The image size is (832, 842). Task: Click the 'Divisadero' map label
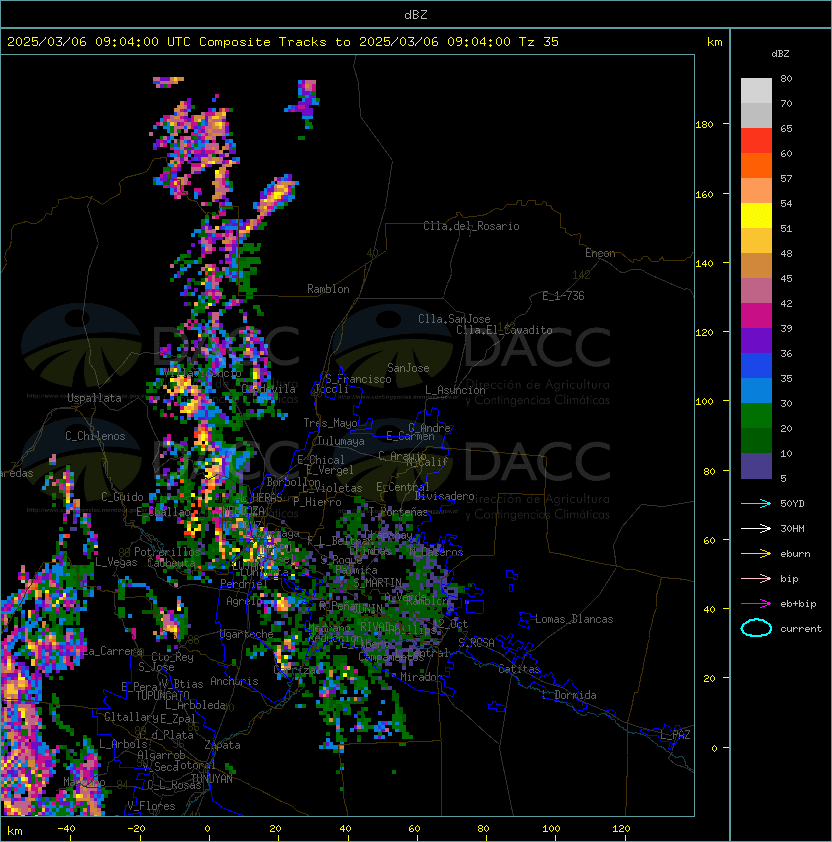[x=444, y=496]
